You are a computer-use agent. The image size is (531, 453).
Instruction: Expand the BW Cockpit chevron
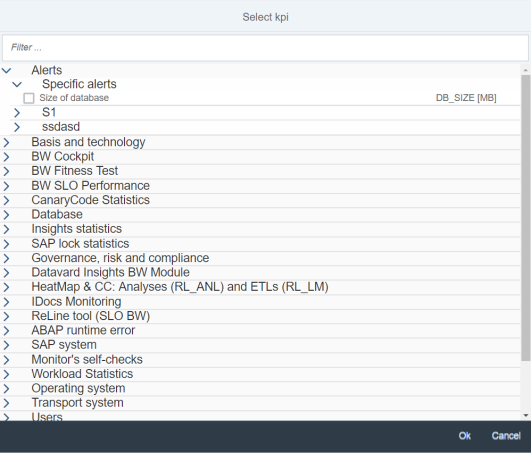click(x=6, y=157)
